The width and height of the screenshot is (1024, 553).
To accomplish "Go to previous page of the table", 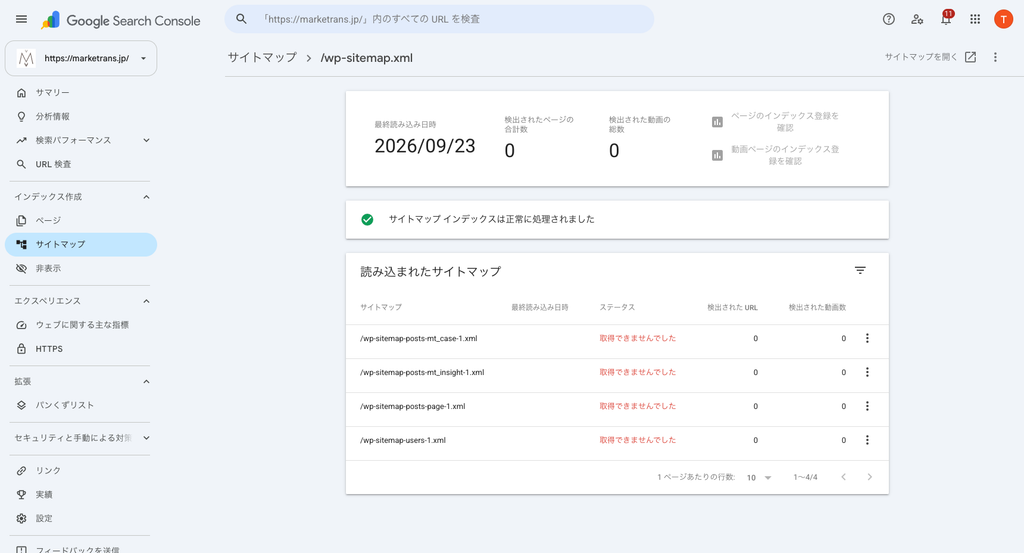I will (843, 477).
